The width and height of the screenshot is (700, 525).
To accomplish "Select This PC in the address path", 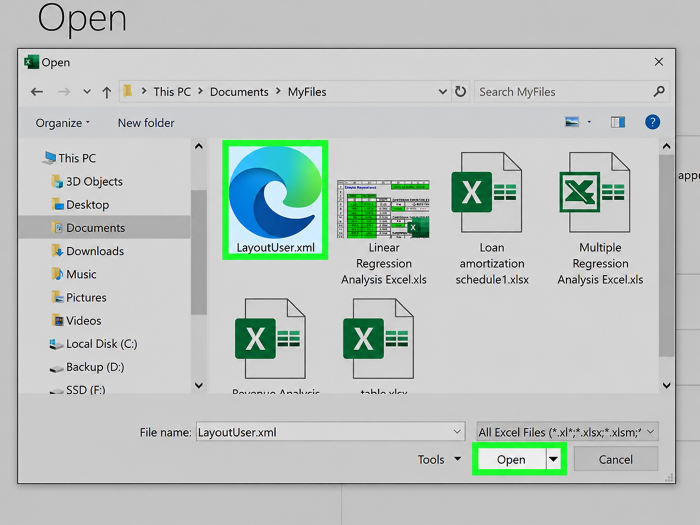I will tap(172, 92).
